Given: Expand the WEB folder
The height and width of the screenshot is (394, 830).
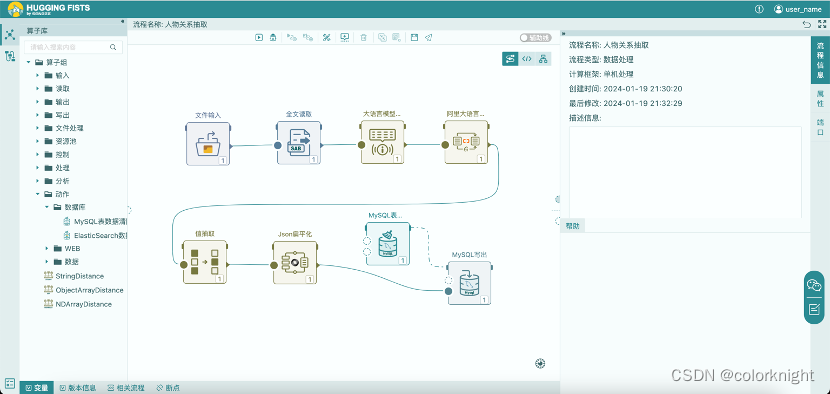Looking at the screenshot, I should point(47,248).
